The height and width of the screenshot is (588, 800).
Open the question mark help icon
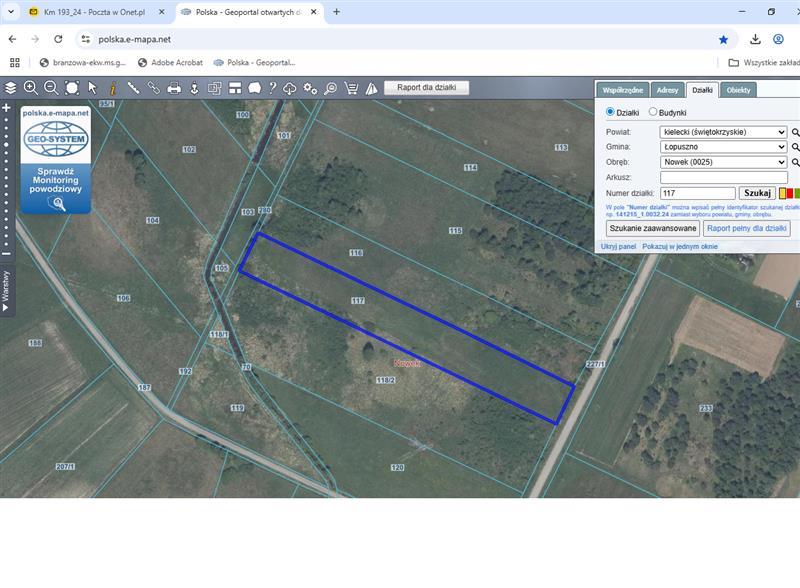[272, 88]
